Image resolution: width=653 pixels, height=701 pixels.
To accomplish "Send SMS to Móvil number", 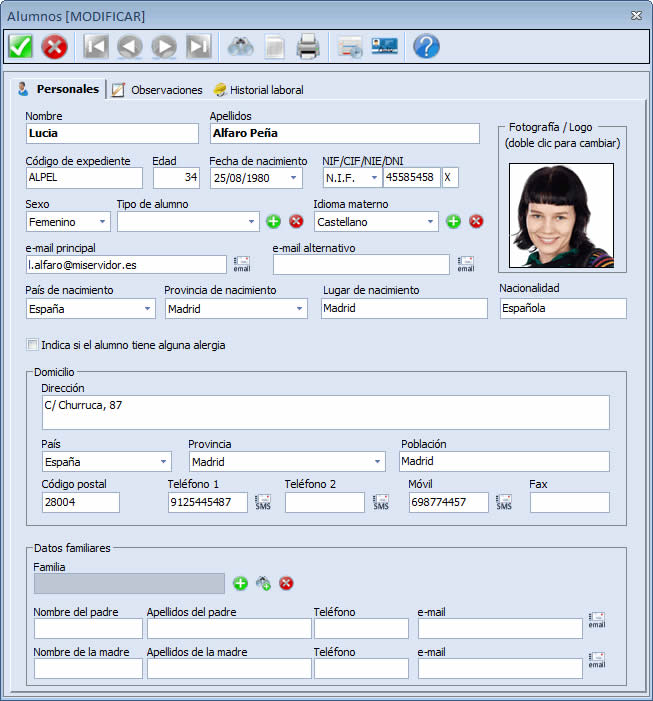I will click(x=504, y=503).
